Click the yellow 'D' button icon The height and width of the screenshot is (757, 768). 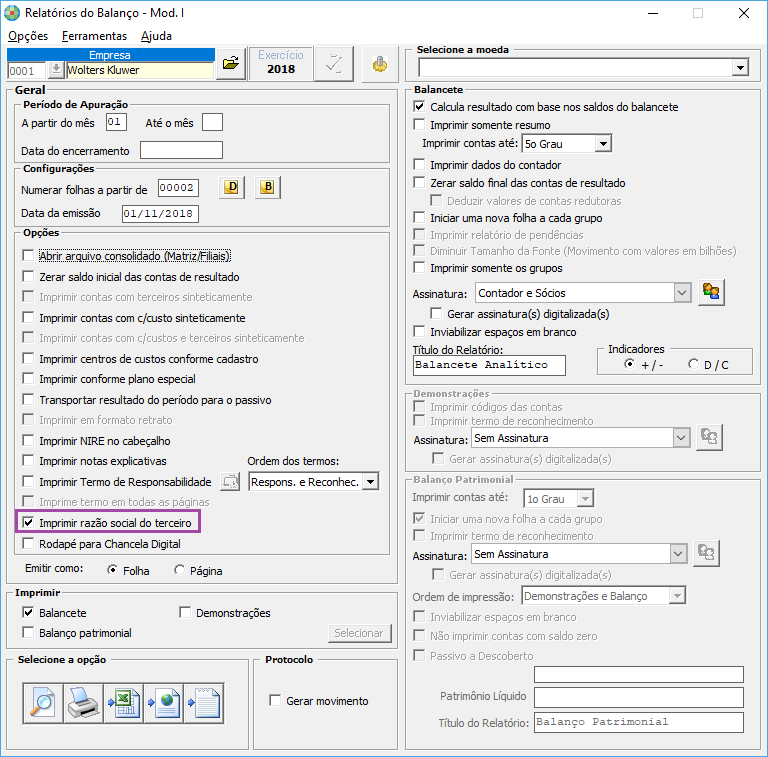point(232,188)
